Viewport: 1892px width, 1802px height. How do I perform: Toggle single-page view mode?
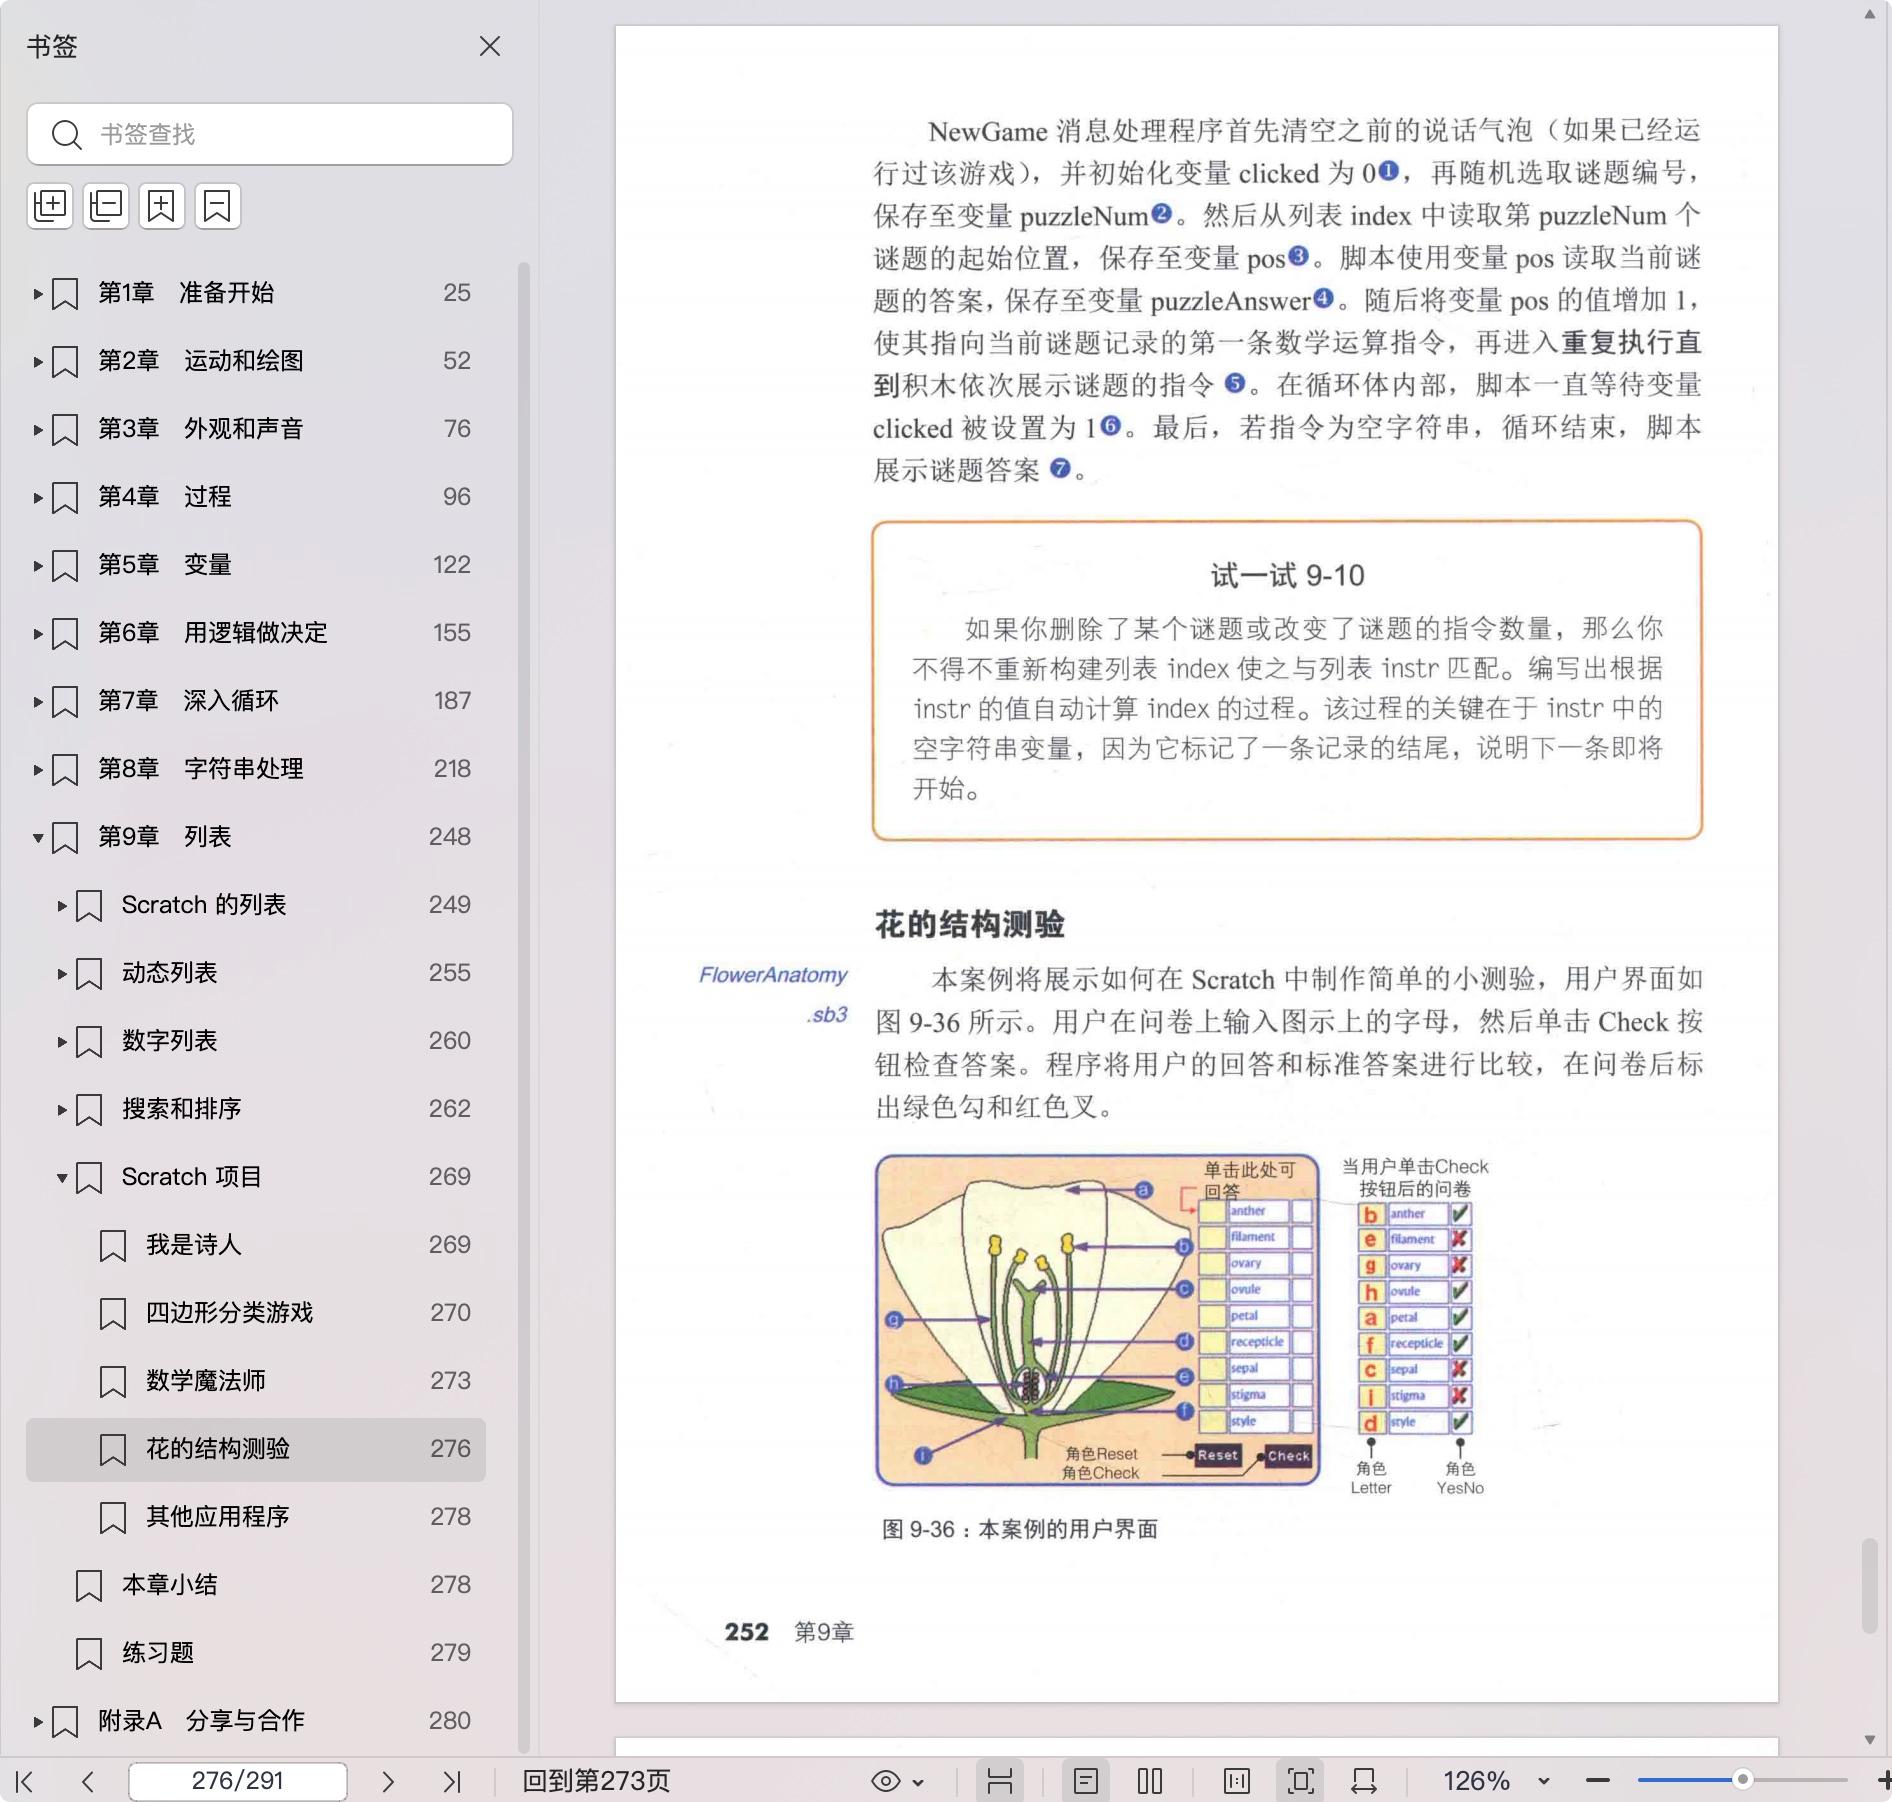pos(1086,1781)
